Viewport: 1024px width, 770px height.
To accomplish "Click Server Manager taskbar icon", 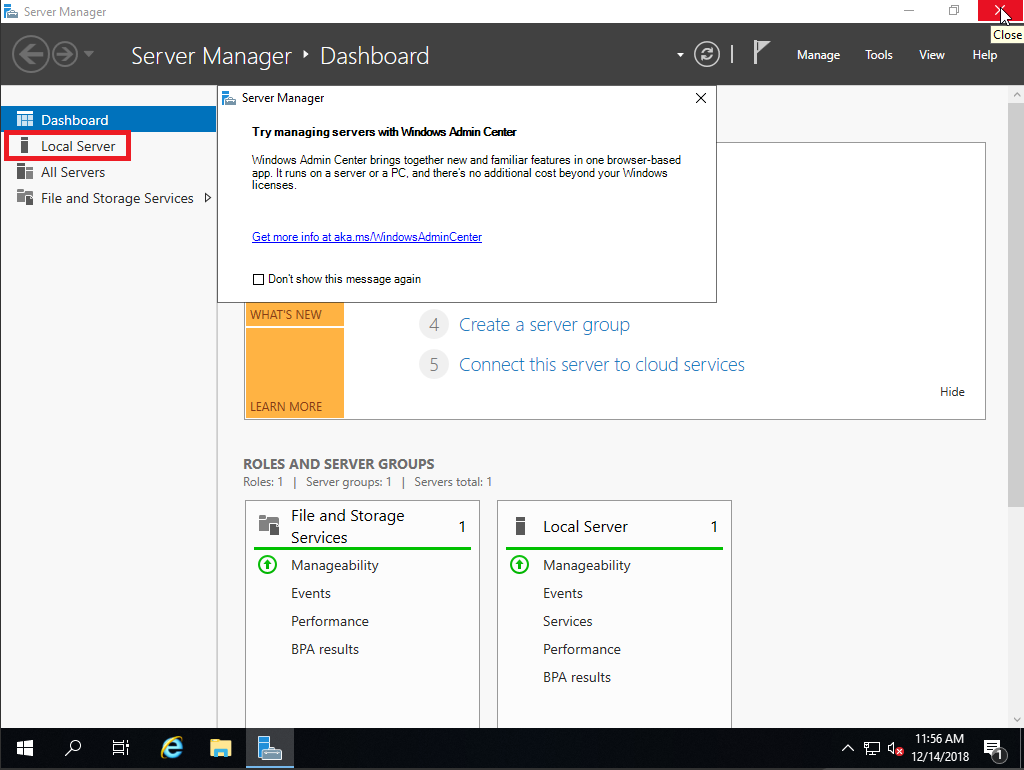I will pos(270,748).
